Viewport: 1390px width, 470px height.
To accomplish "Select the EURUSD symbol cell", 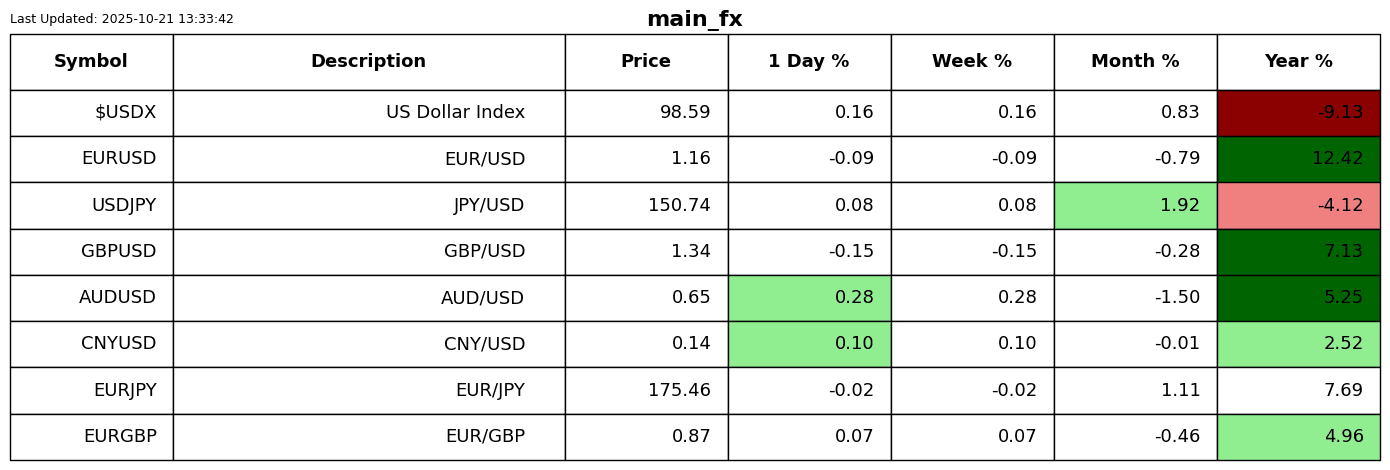I will [119, 159].
